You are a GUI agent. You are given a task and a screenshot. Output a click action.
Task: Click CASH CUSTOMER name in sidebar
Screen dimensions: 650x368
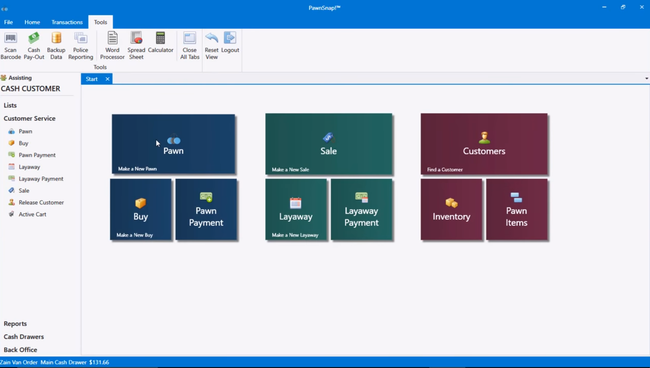31,88
